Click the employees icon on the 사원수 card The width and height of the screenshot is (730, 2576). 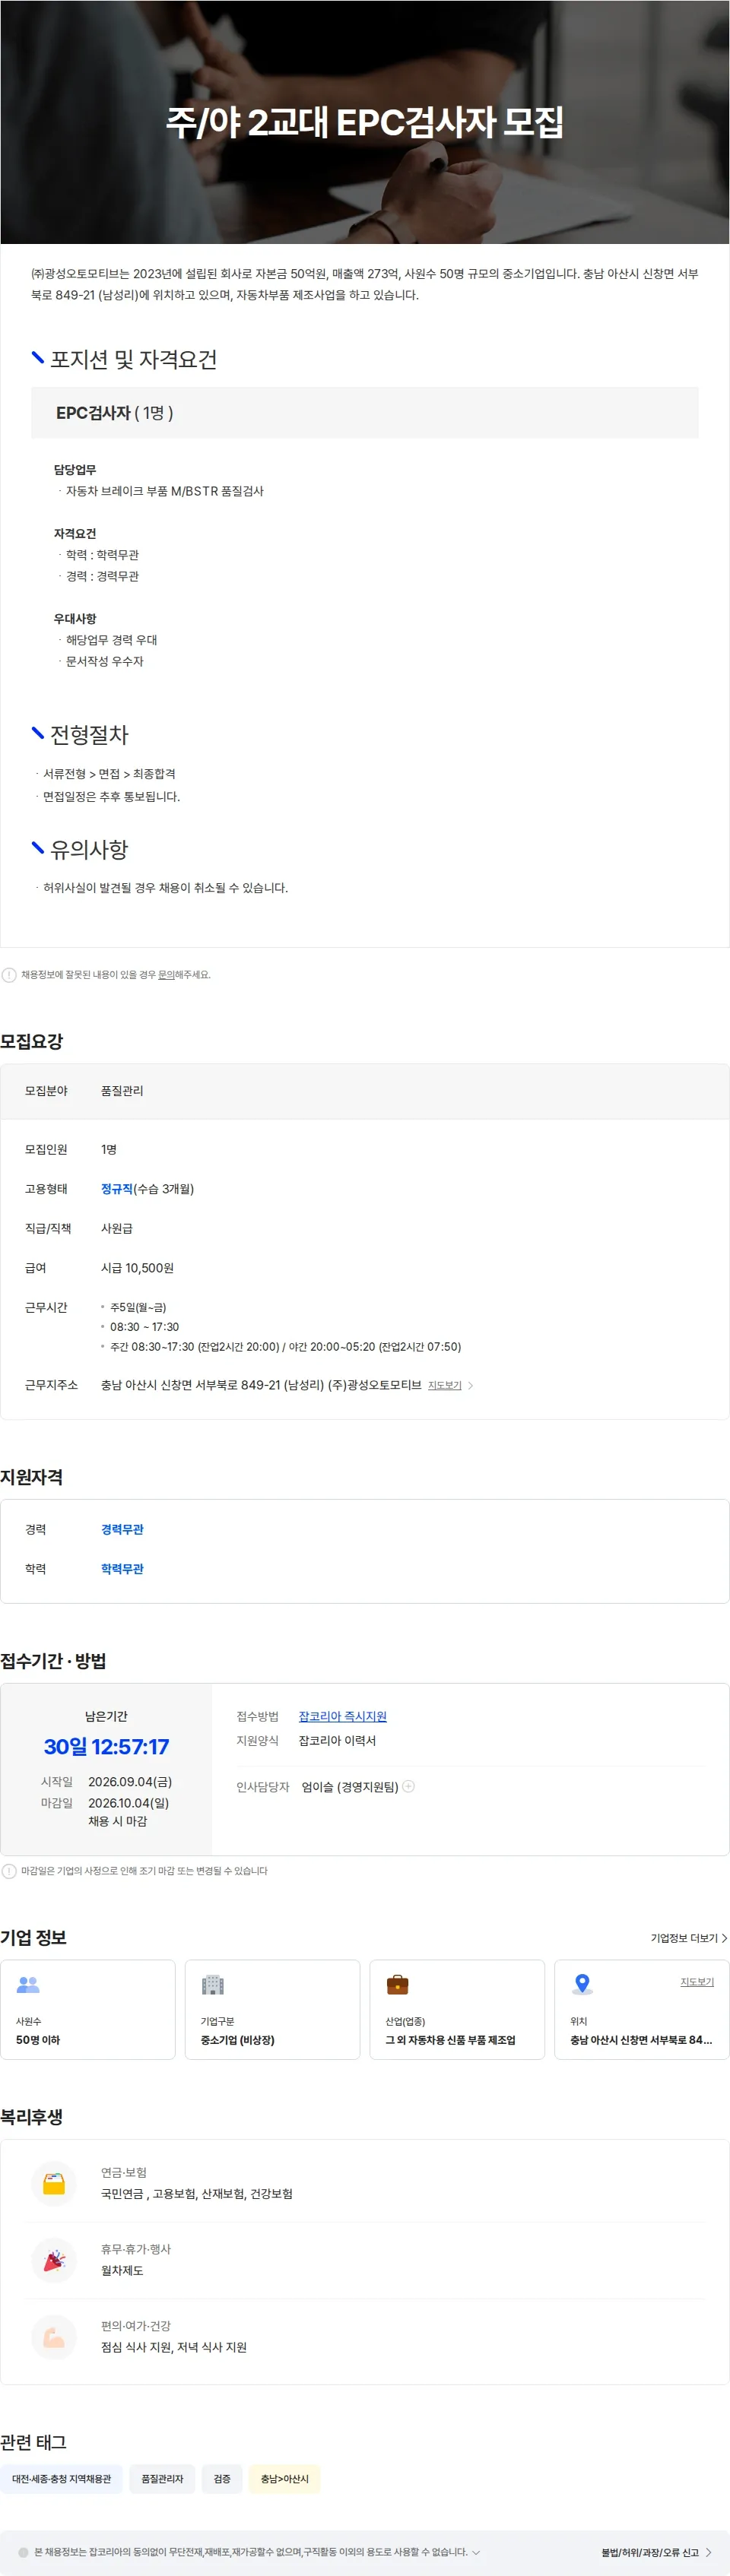point(28,1984)
